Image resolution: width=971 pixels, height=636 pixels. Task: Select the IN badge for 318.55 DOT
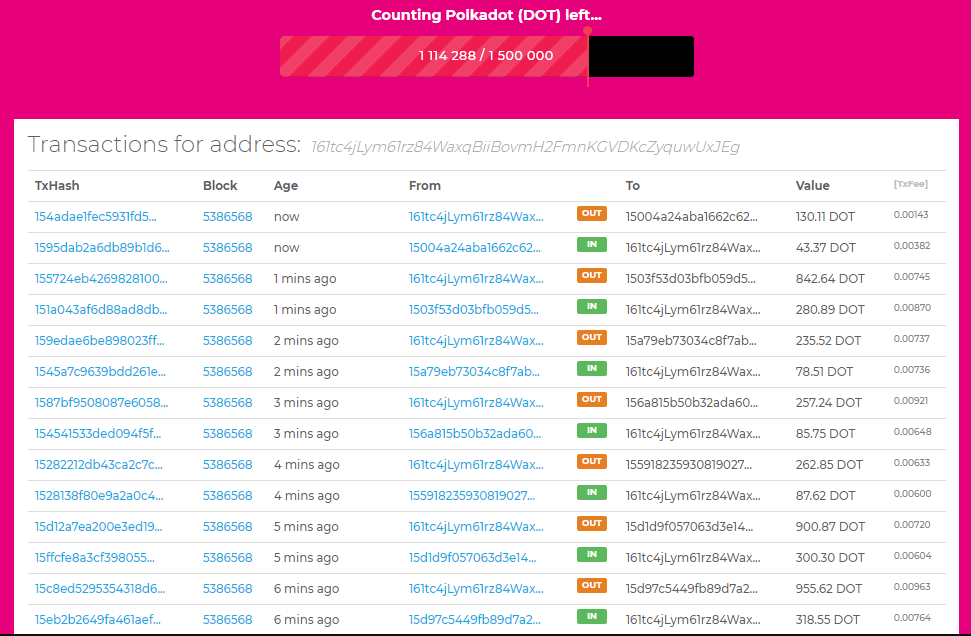pyautogui.click(x=591, y=616)
